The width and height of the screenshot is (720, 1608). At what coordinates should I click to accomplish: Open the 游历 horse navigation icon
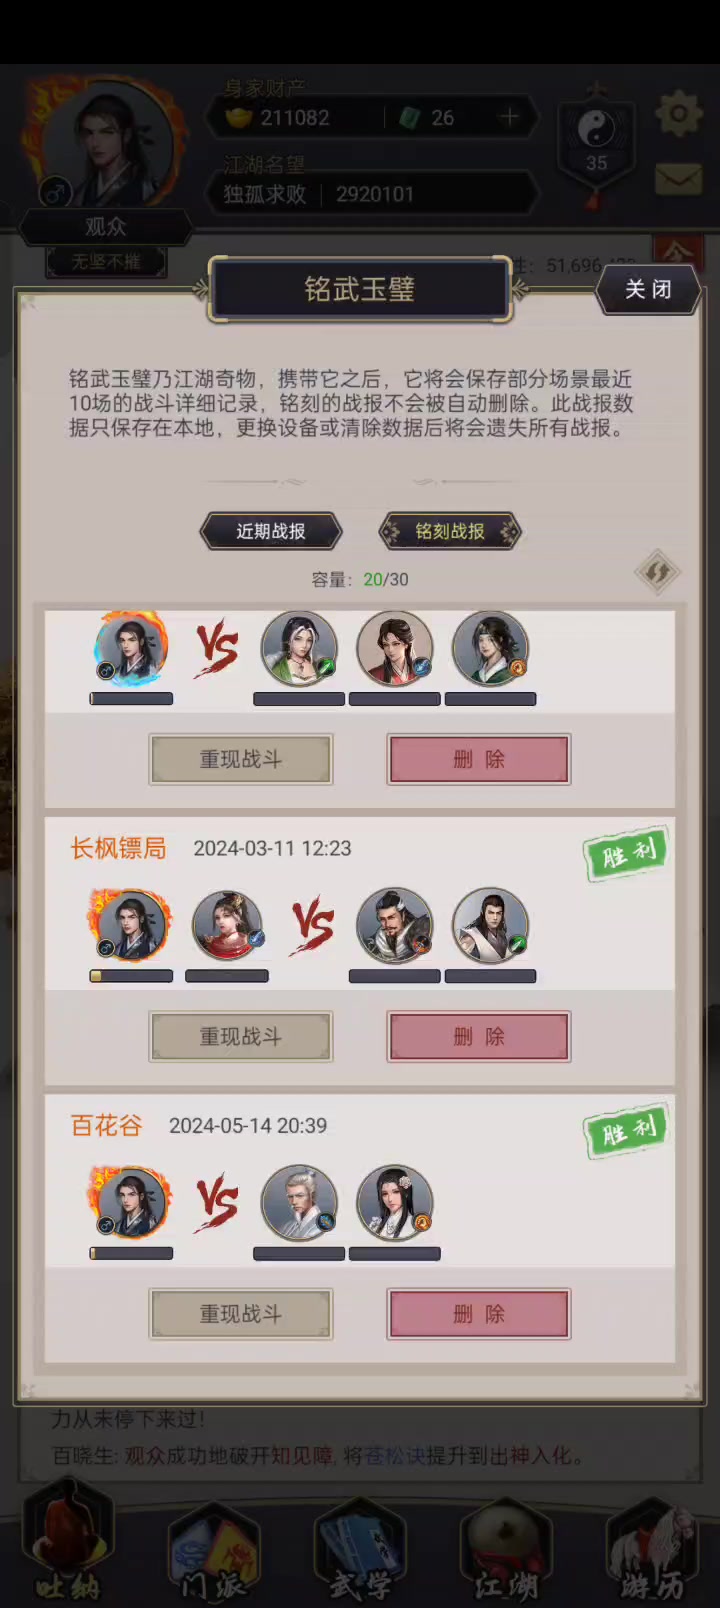(x=652, y=1552)
